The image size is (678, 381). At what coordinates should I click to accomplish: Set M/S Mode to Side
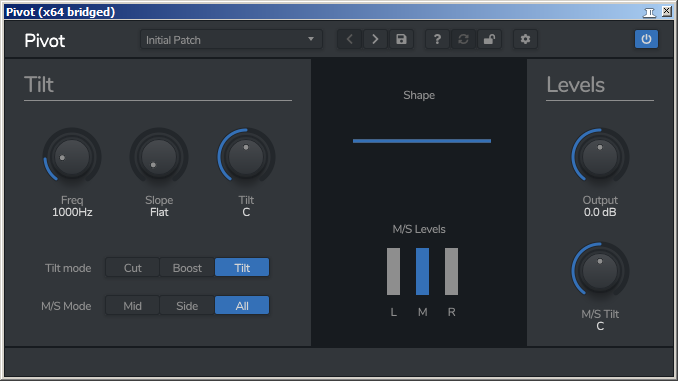187,306
